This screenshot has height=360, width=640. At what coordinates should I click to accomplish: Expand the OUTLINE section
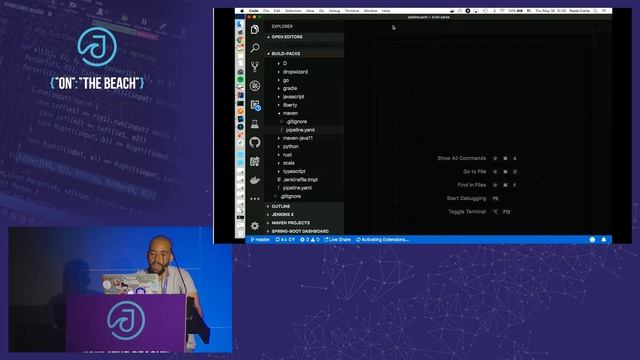(x=305, y=206)
